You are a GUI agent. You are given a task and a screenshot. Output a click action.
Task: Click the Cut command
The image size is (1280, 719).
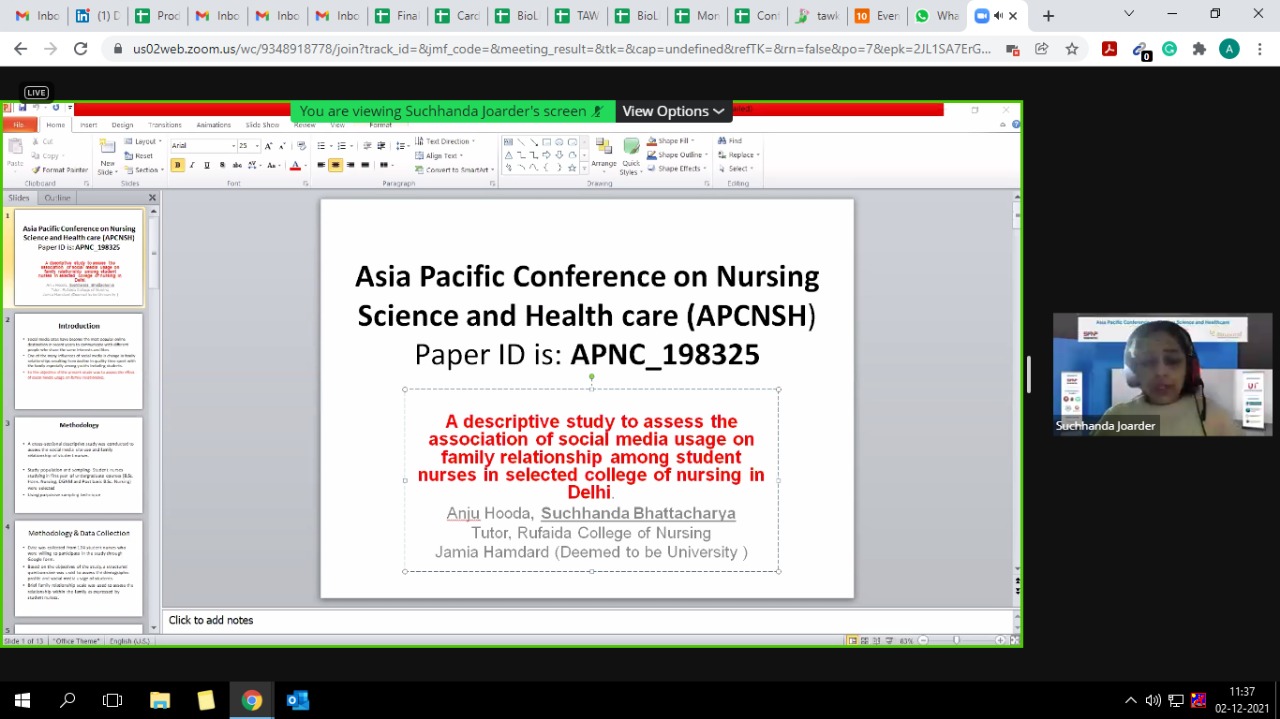41,141
